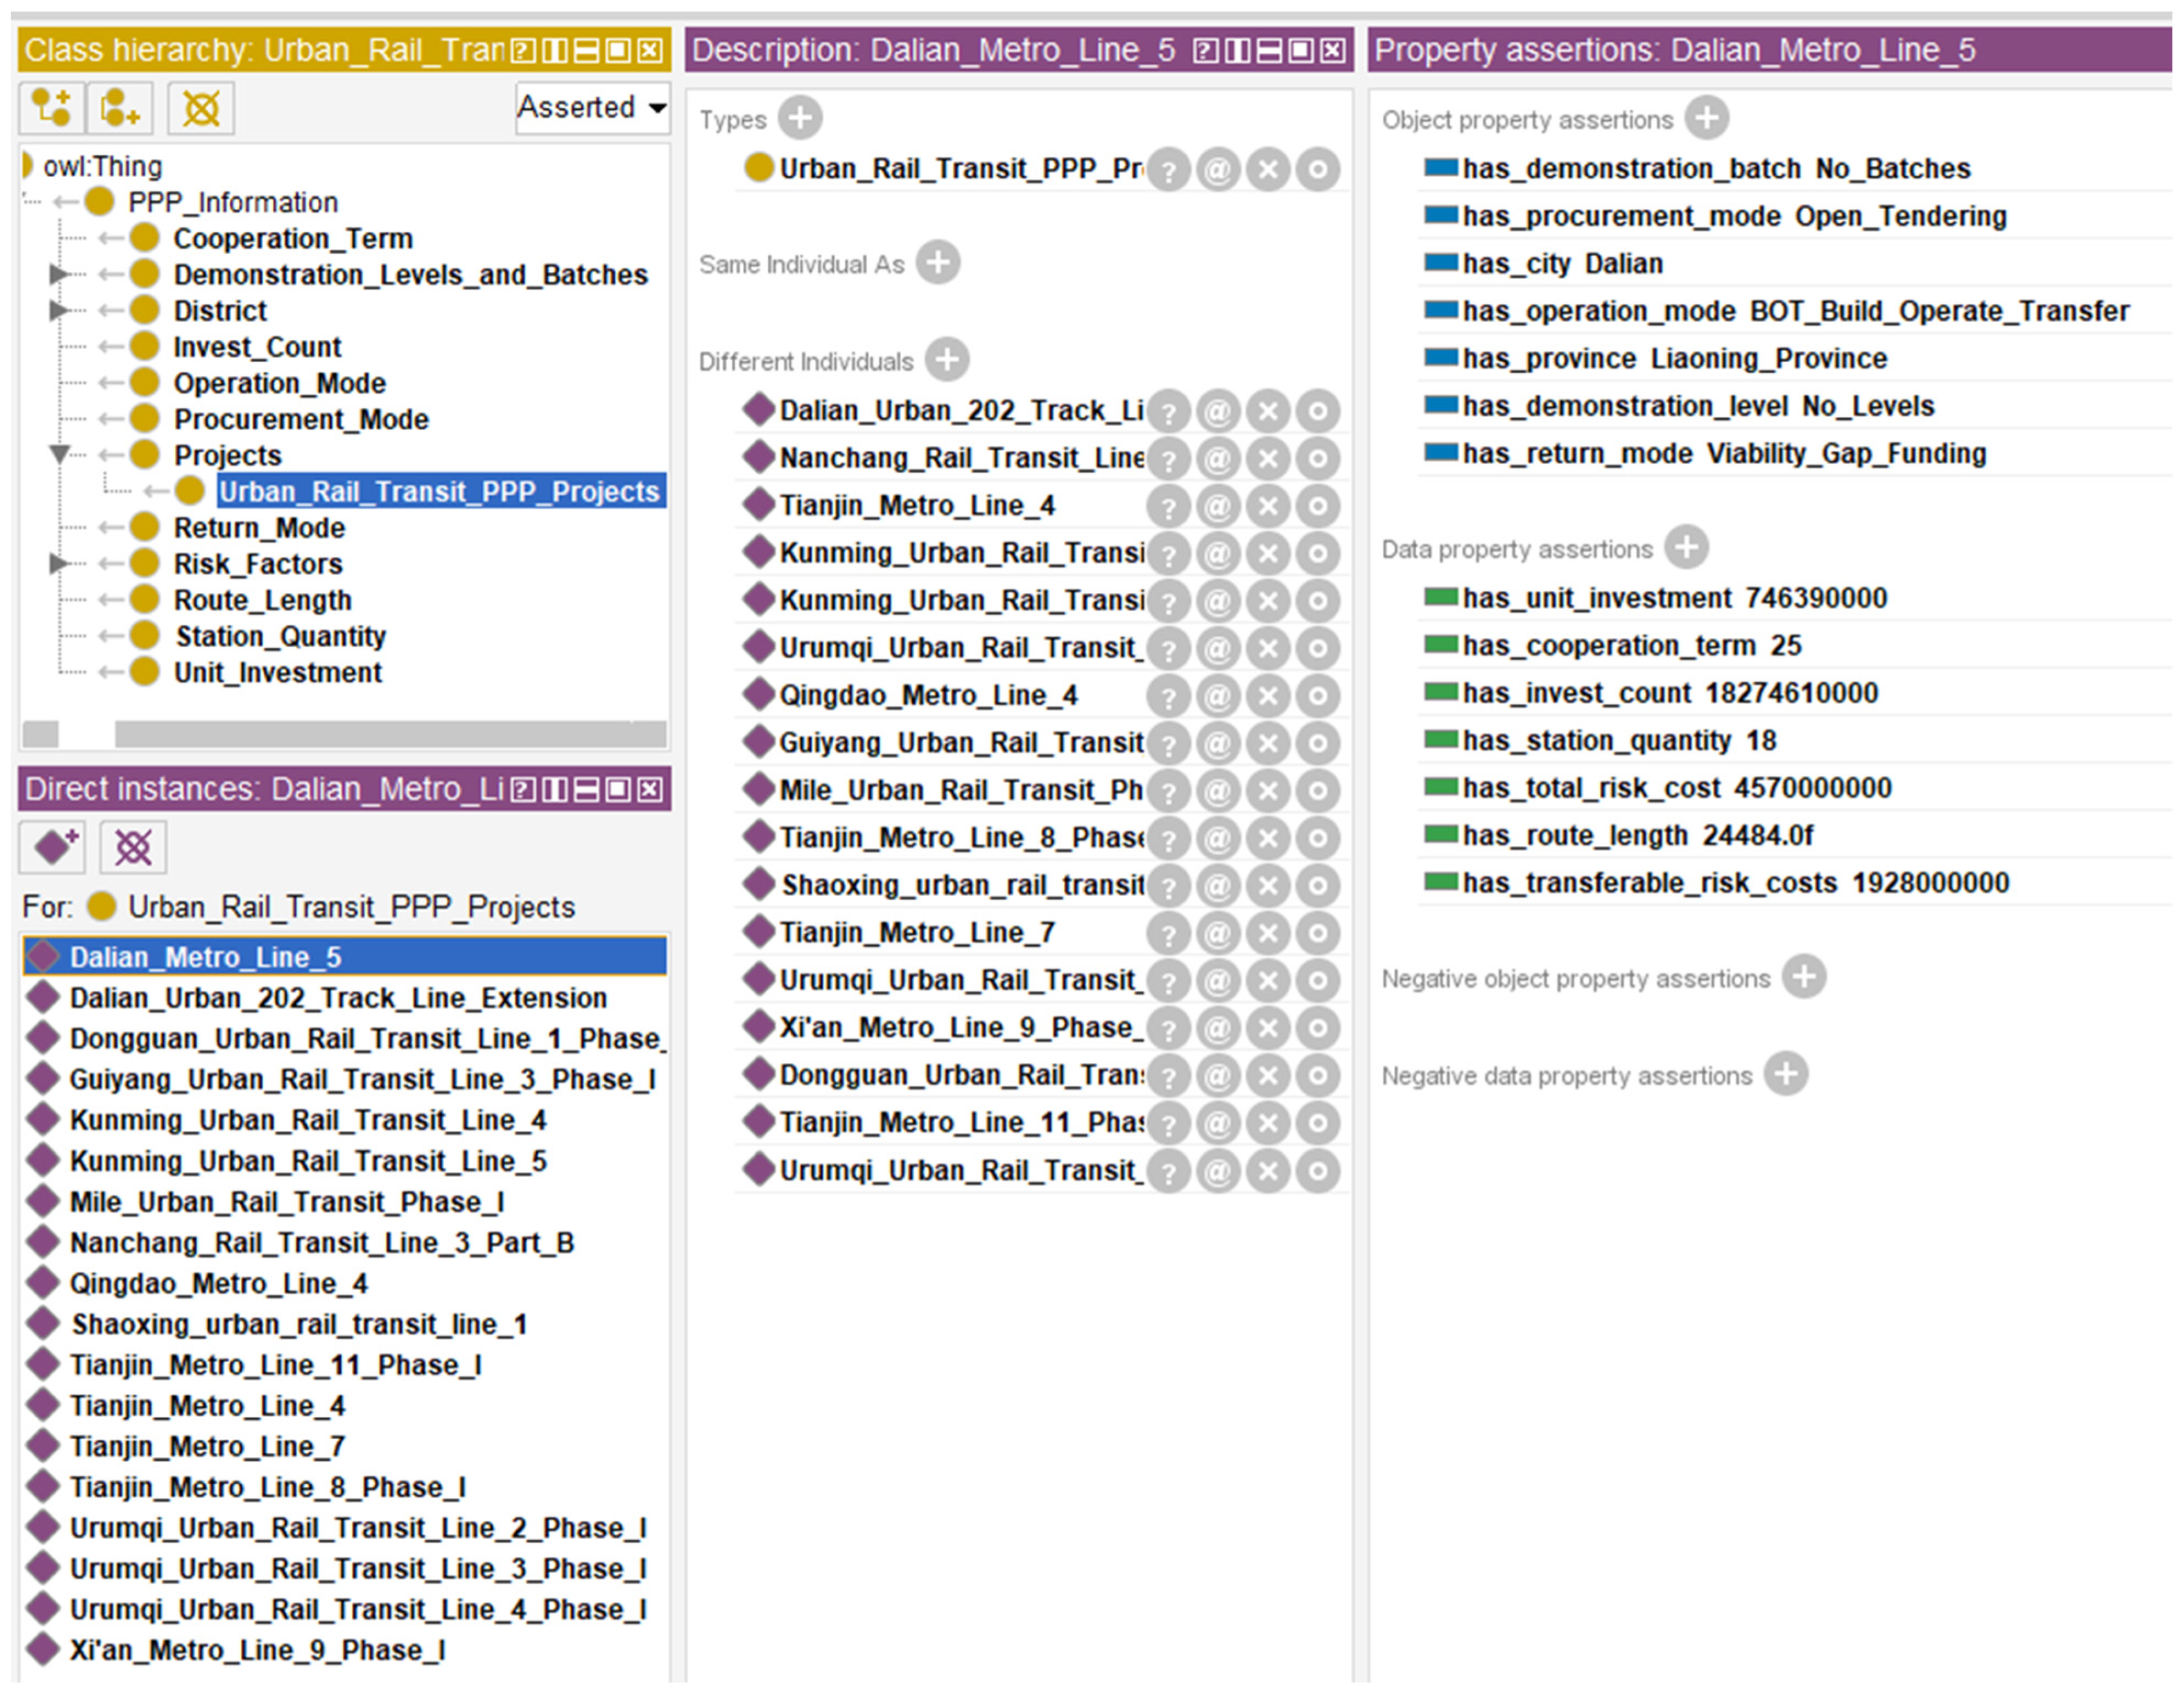Screen dimensions: 2184x1692
Task: Click the has_city Dalian assertion
Action: coord(1562,264)
